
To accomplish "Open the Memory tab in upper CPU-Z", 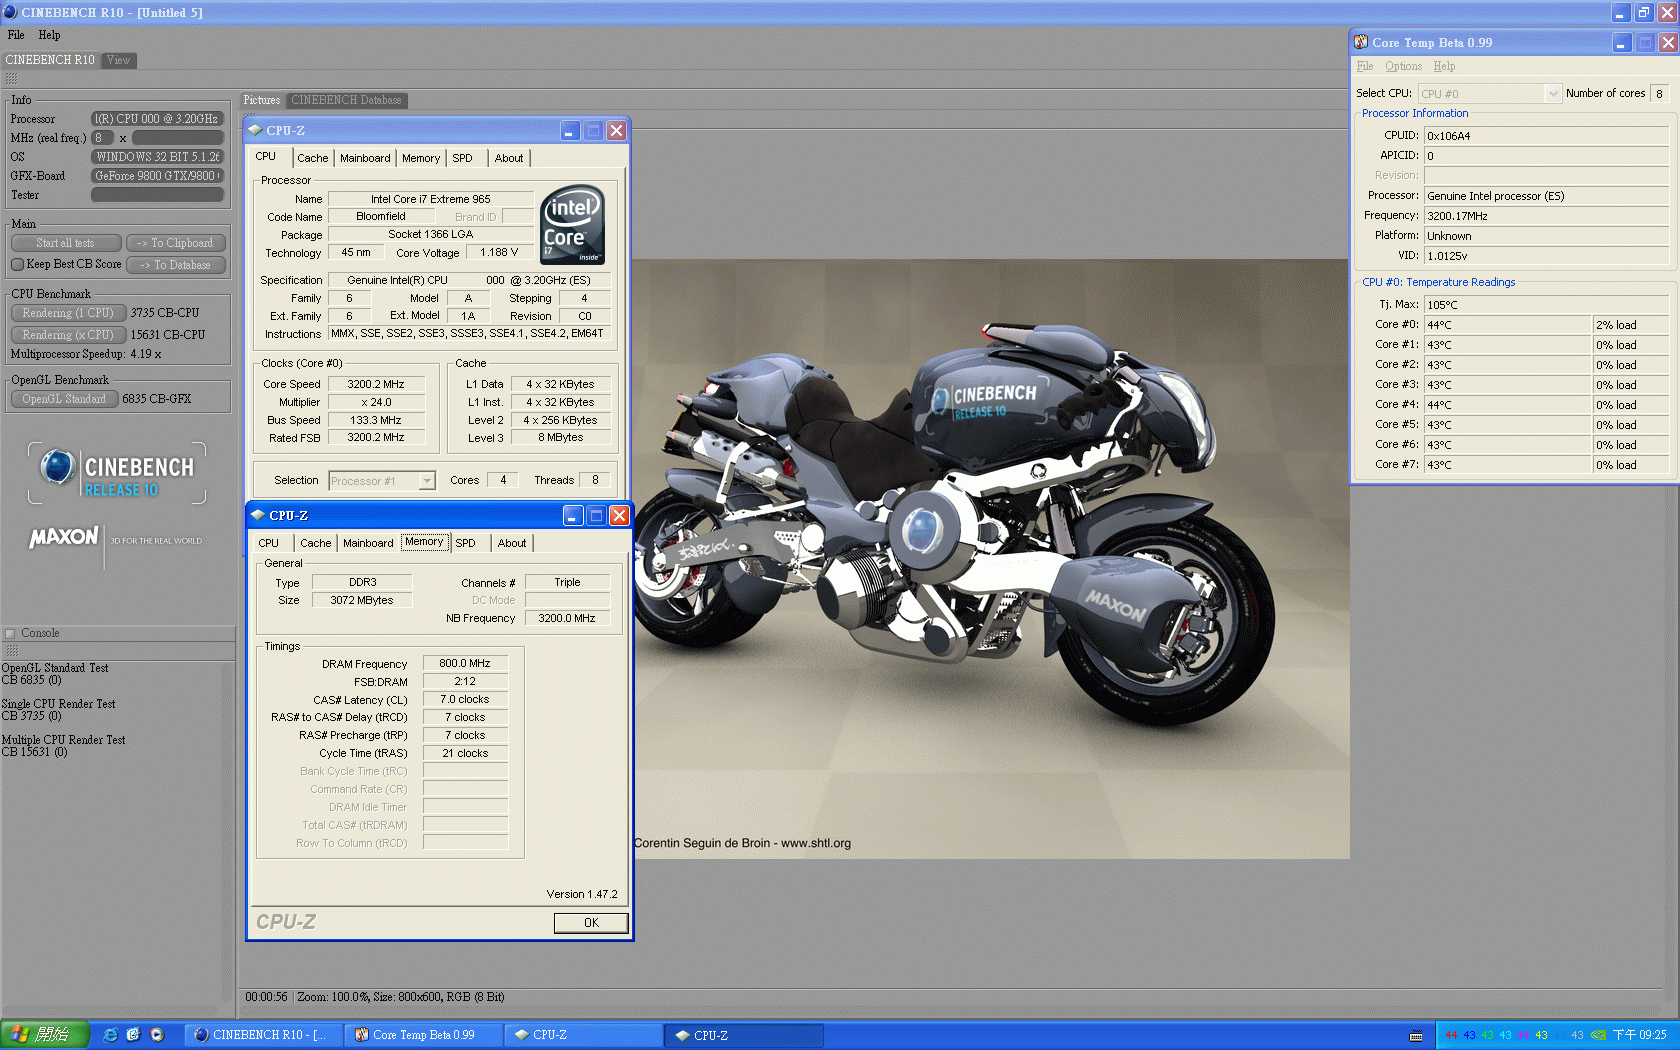I will [421, 158].
